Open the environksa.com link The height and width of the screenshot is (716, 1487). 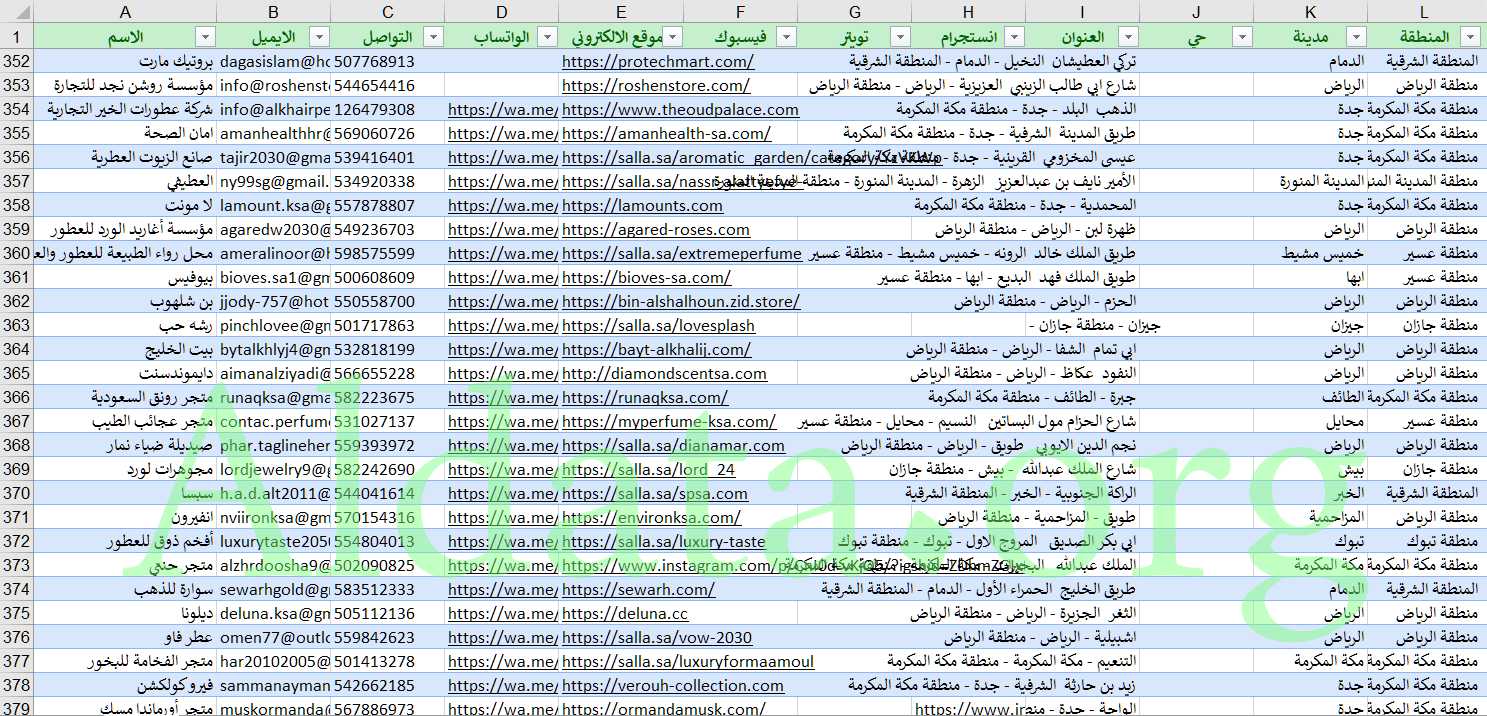pyautogui.click(x=651, y=517)
